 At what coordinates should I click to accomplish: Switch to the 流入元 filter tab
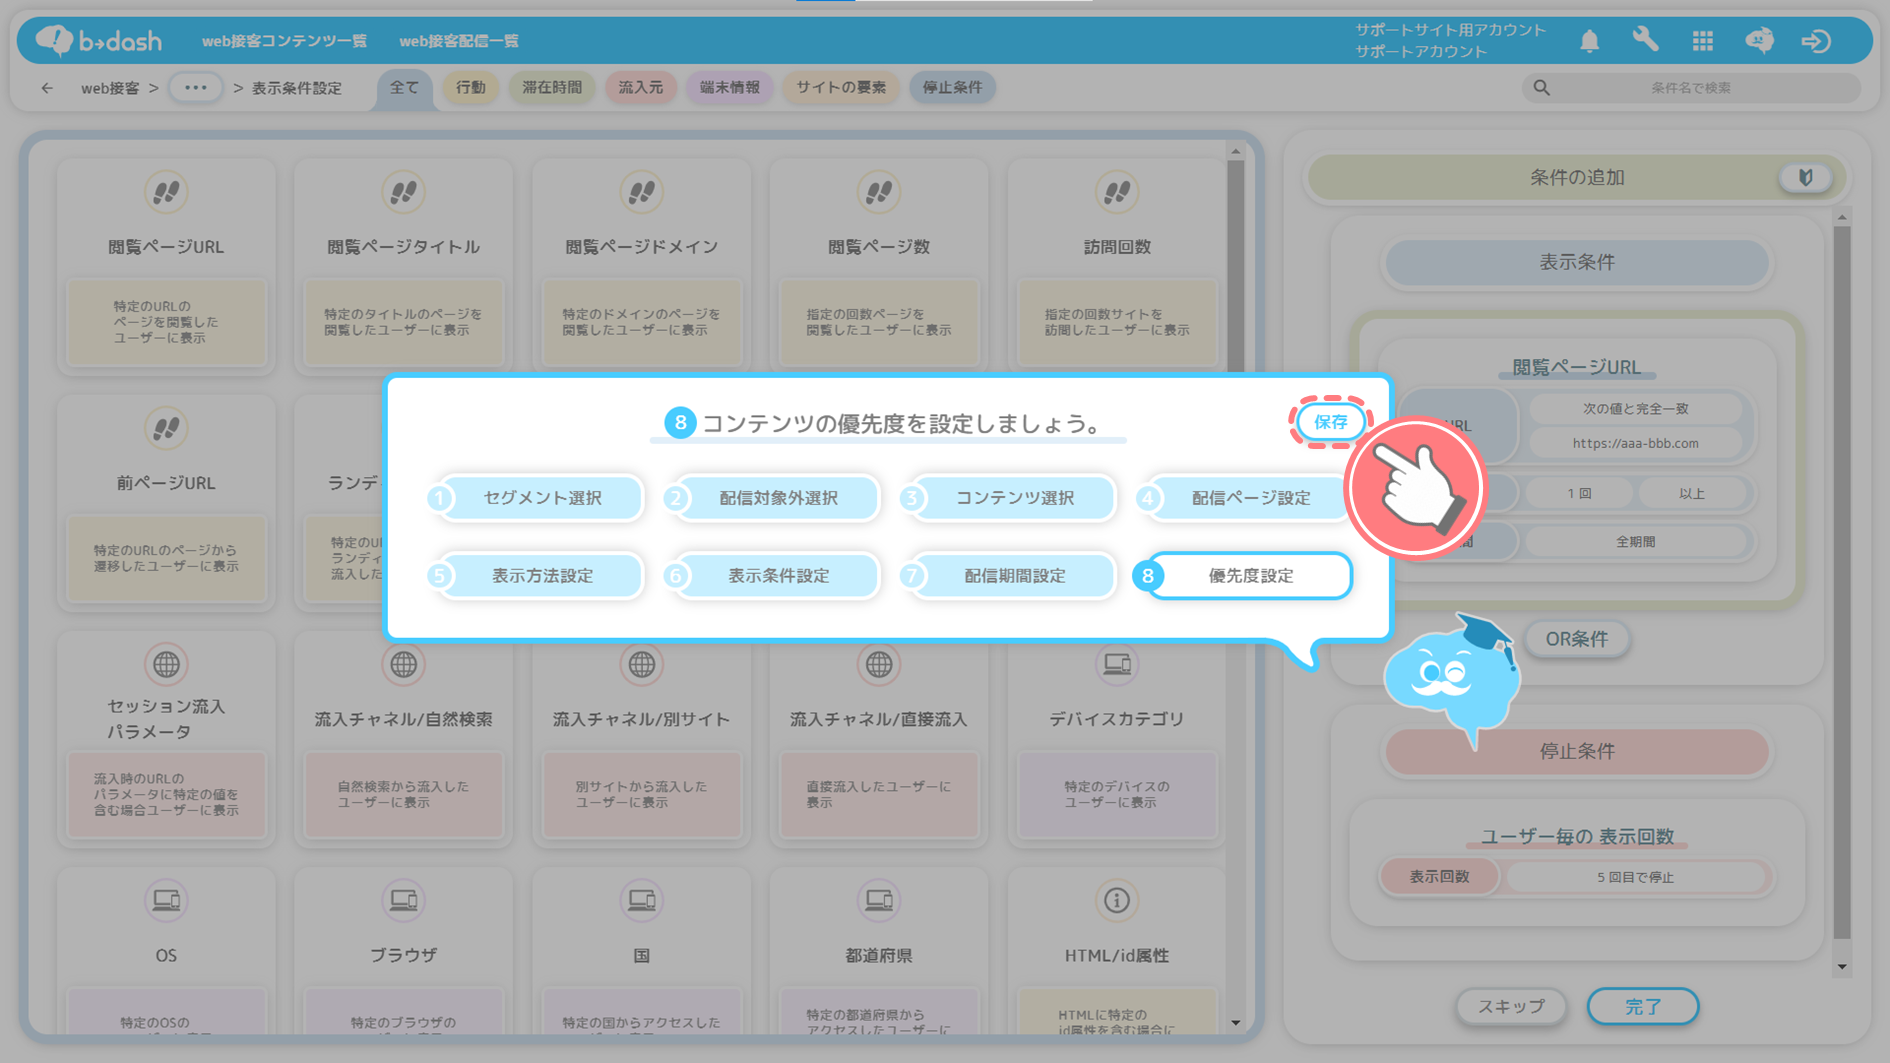641,88
